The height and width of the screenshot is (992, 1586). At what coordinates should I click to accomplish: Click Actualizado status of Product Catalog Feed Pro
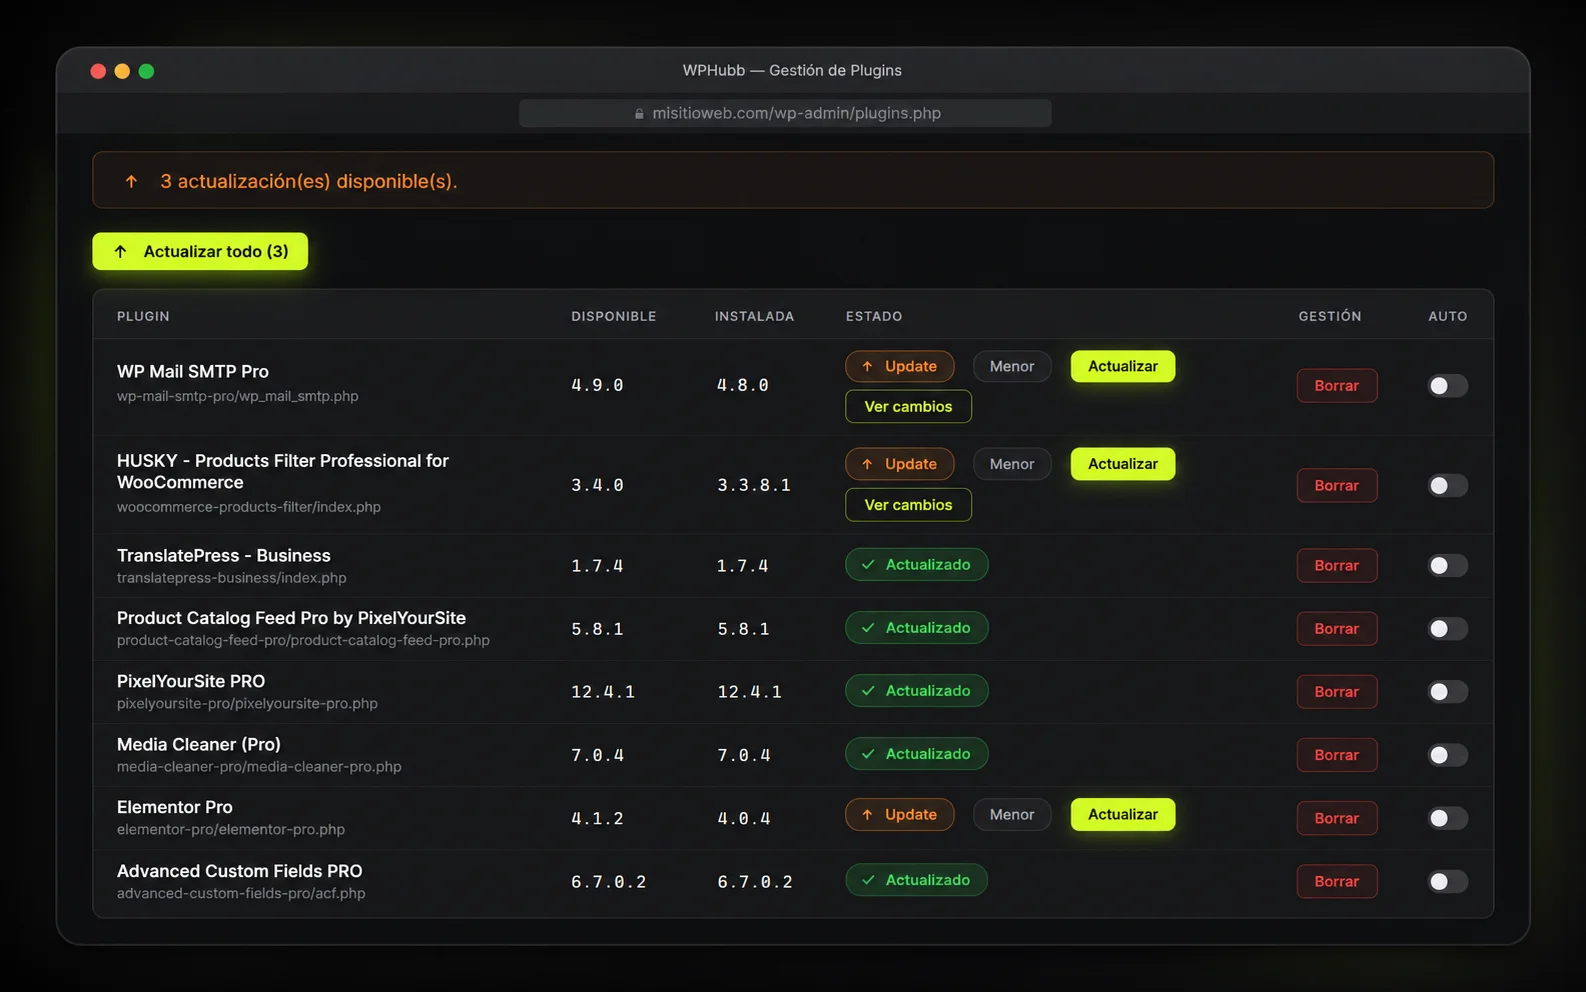click(917, 628)
